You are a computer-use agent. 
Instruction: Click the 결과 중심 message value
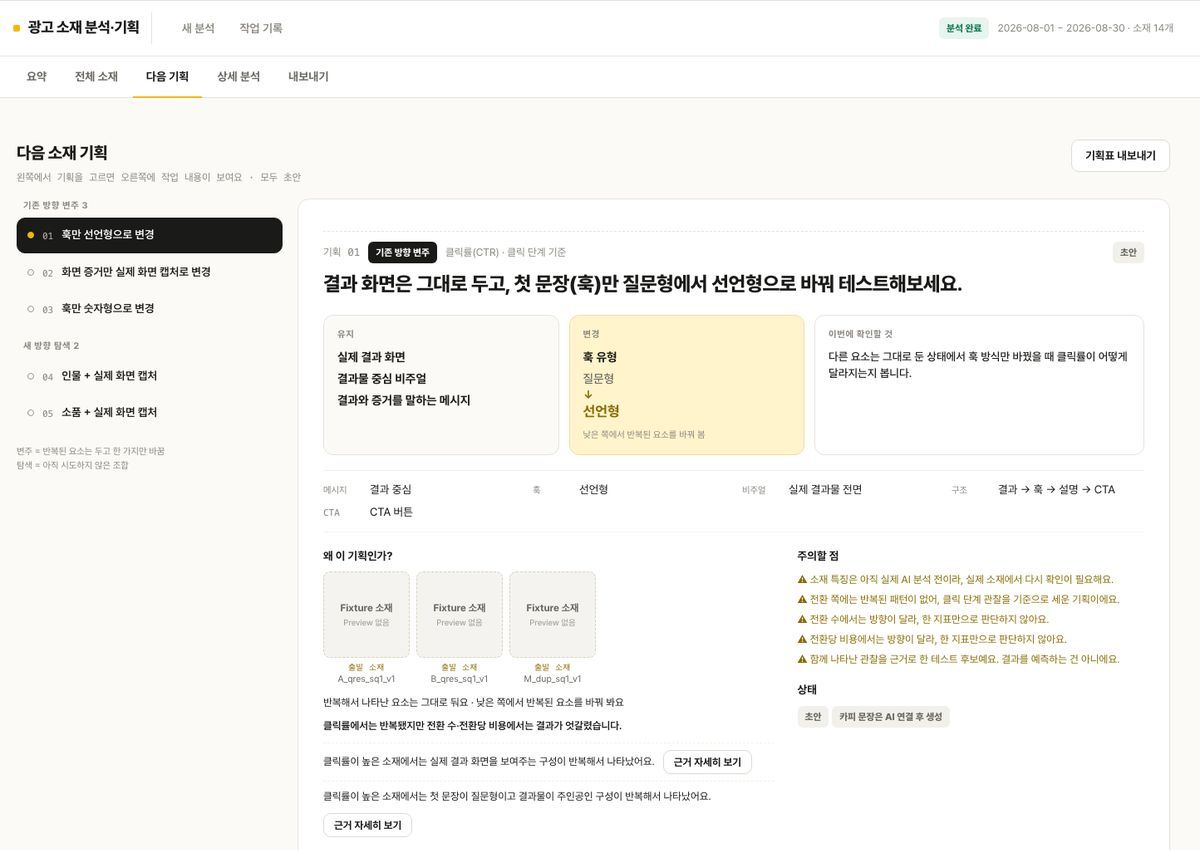click(x=390, y=490)
